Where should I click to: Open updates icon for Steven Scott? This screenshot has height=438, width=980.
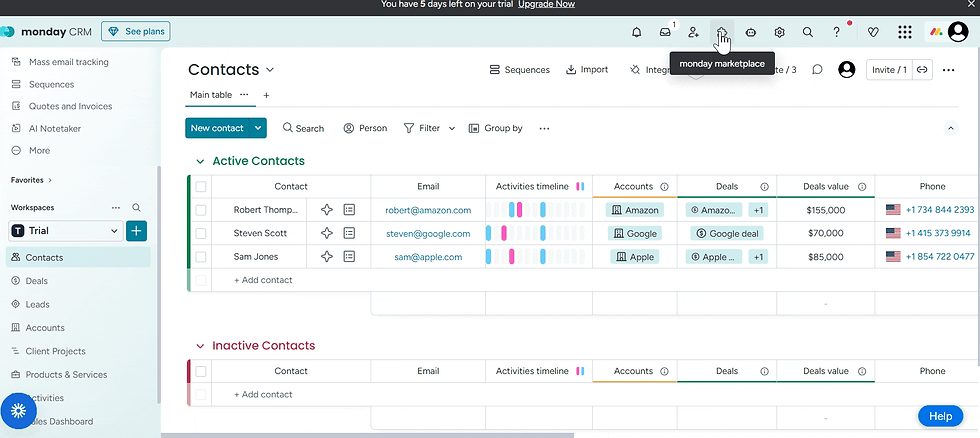[349, 233]
